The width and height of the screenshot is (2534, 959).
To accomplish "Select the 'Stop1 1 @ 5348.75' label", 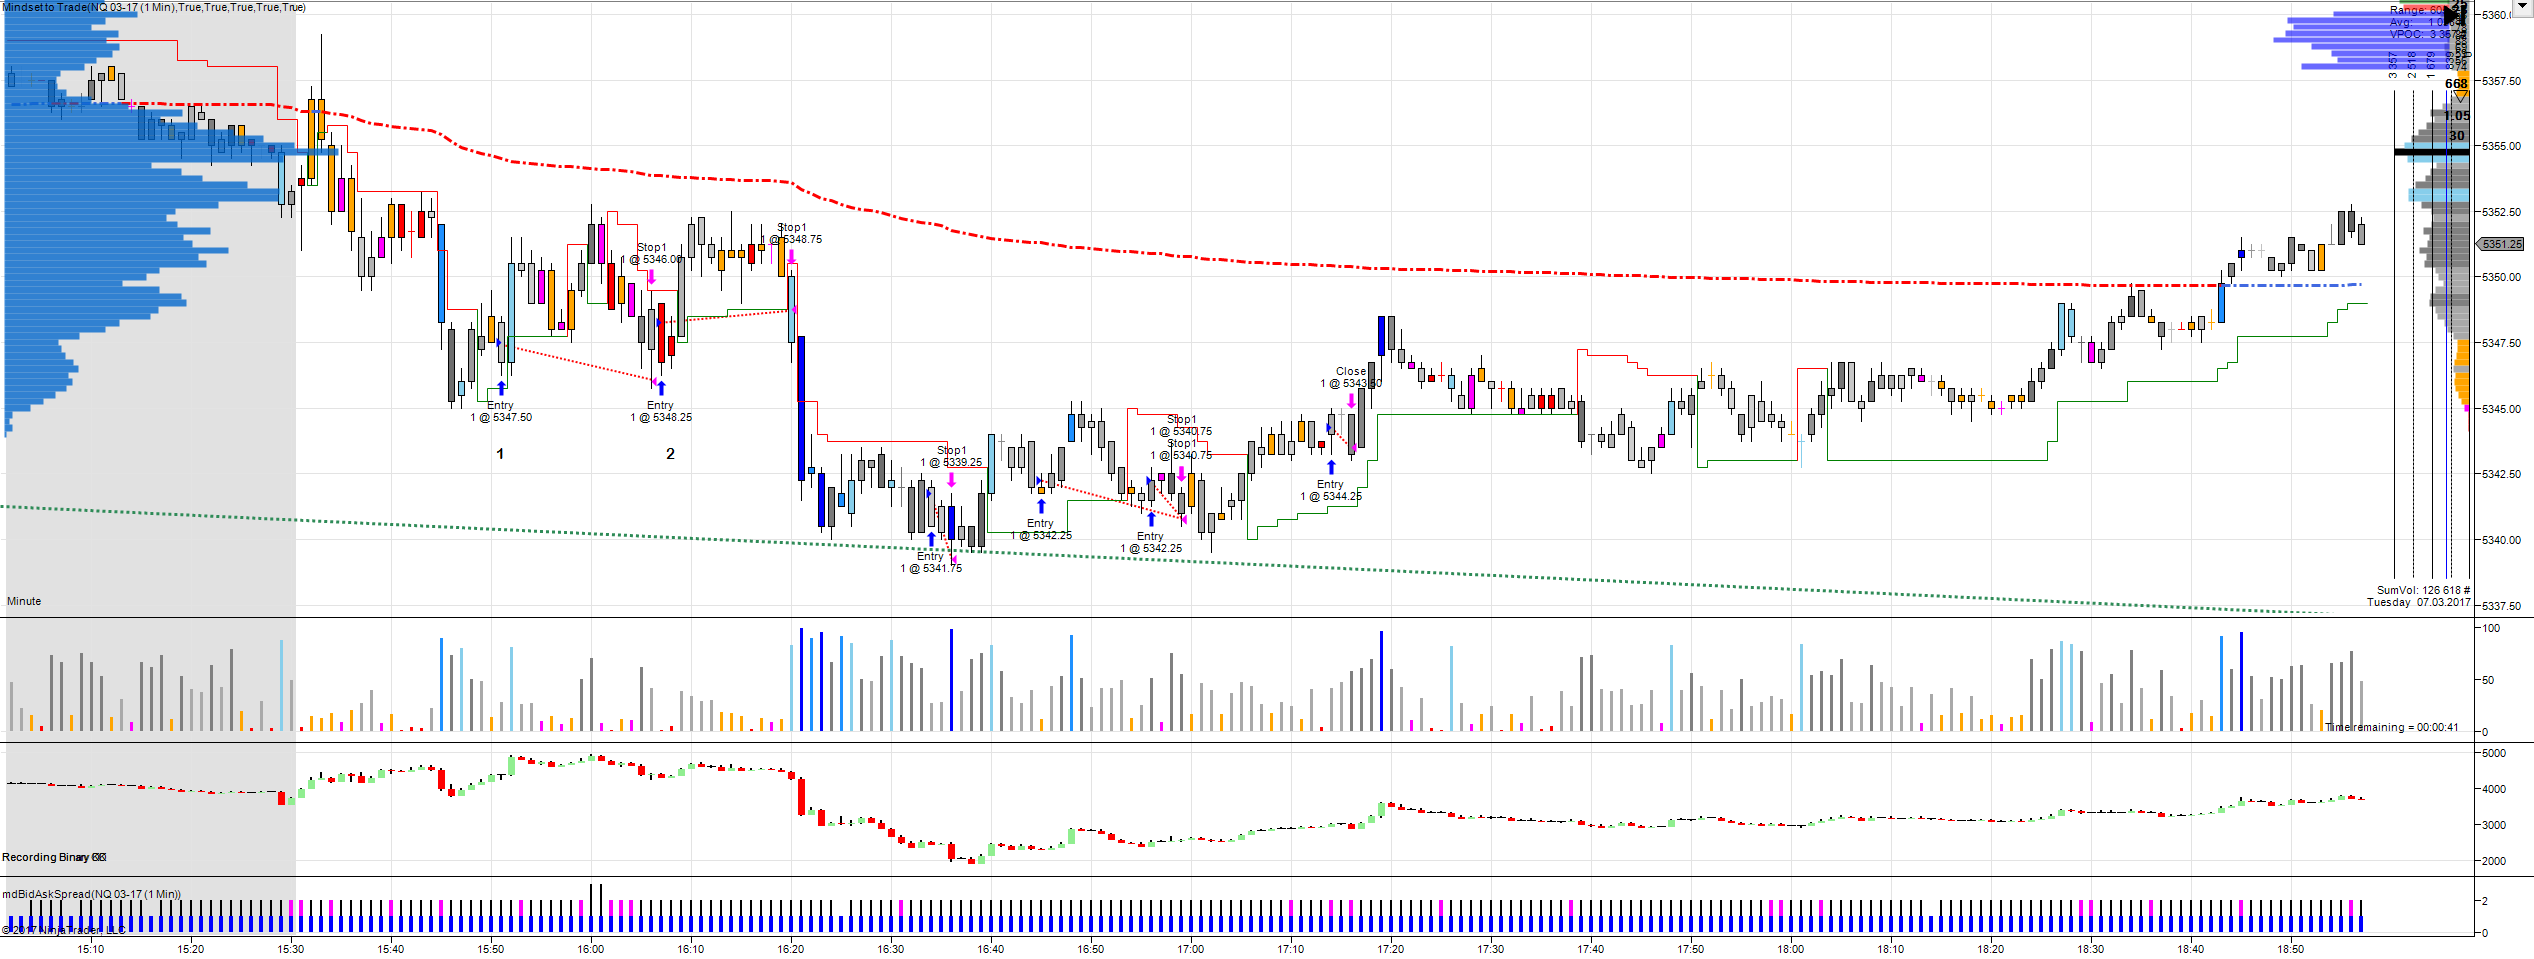I will pyautogui.click(x=792, y=233).
